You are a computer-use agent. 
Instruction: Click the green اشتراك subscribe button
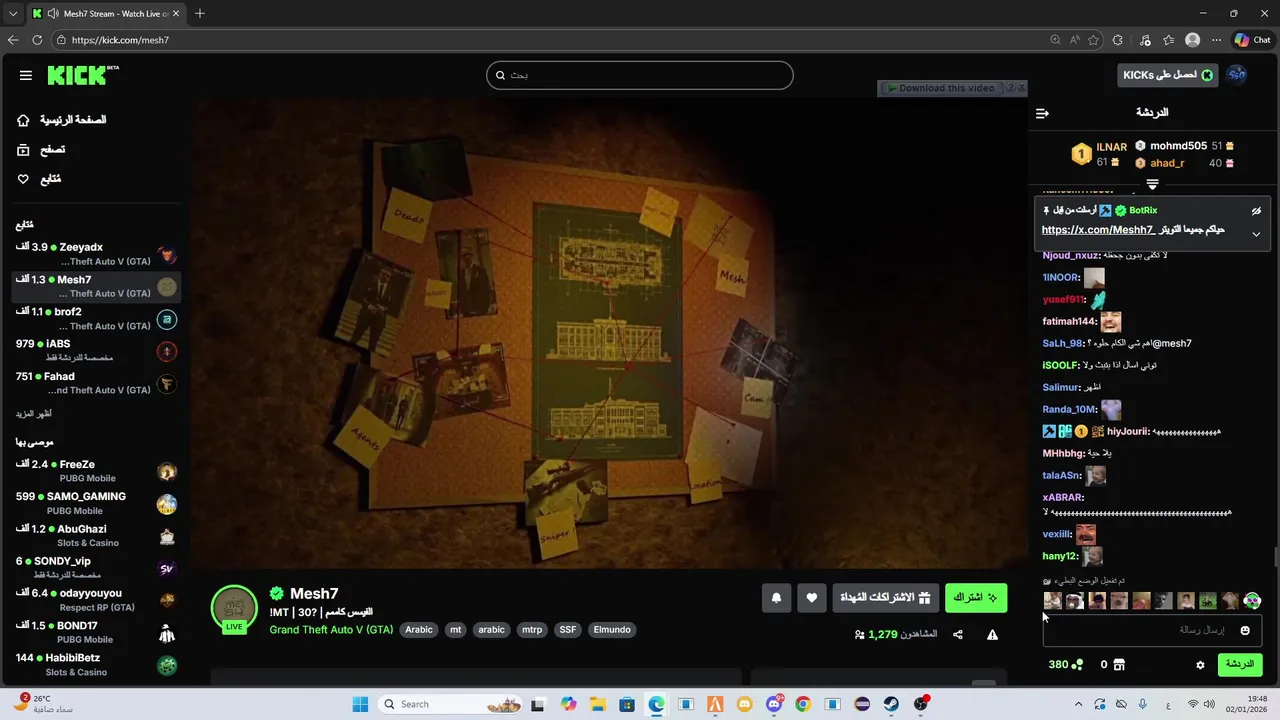[x=976, y=598]
